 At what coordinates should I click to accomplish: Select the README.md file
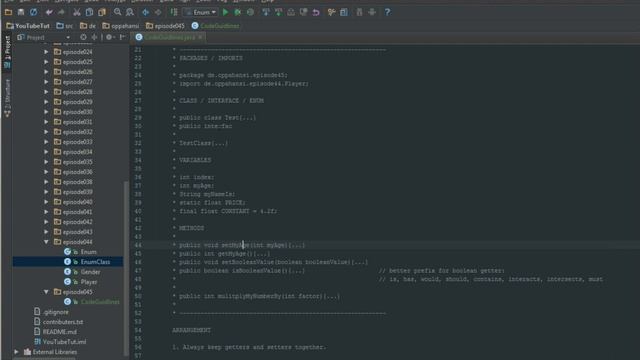pos(55,332)
